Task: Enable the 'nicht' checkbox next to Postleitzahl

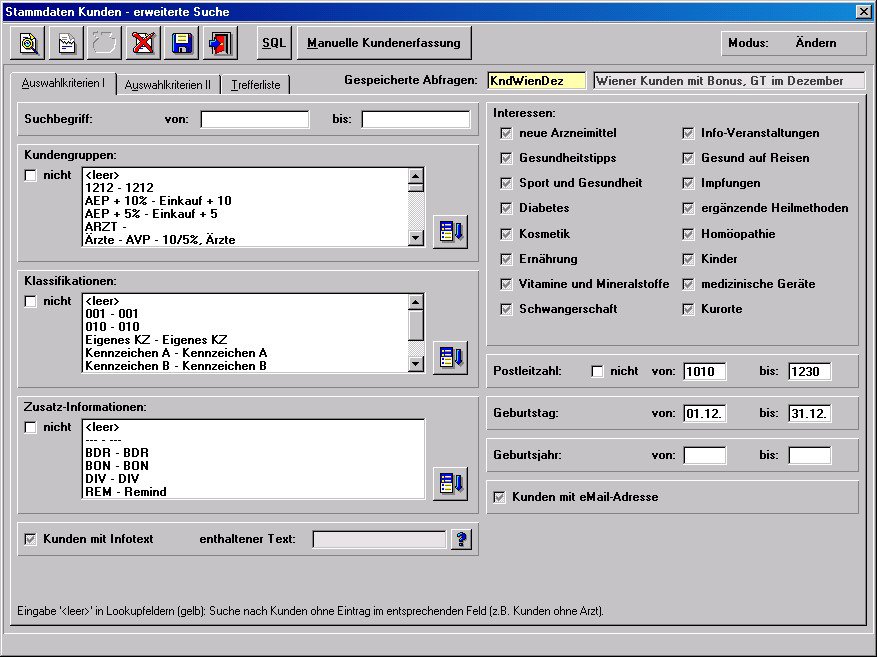Action: 598,372
